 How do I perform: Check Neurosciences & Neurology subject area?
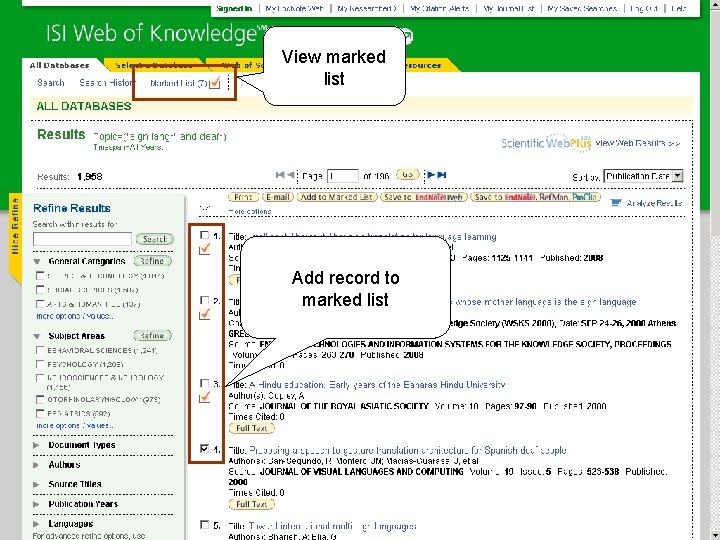click(x=40, y=378)
